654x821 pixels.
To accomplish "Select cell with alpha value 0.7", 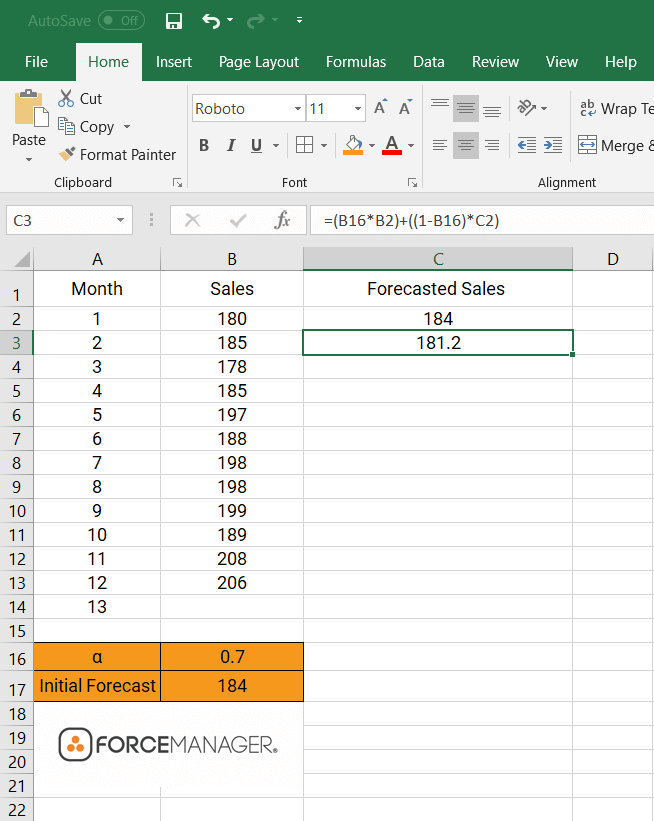I will click(x=232, y=657).
